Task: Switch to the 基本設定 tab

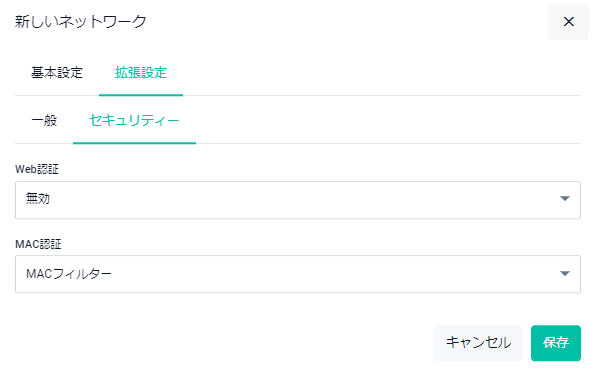Action: pos(57,72)
